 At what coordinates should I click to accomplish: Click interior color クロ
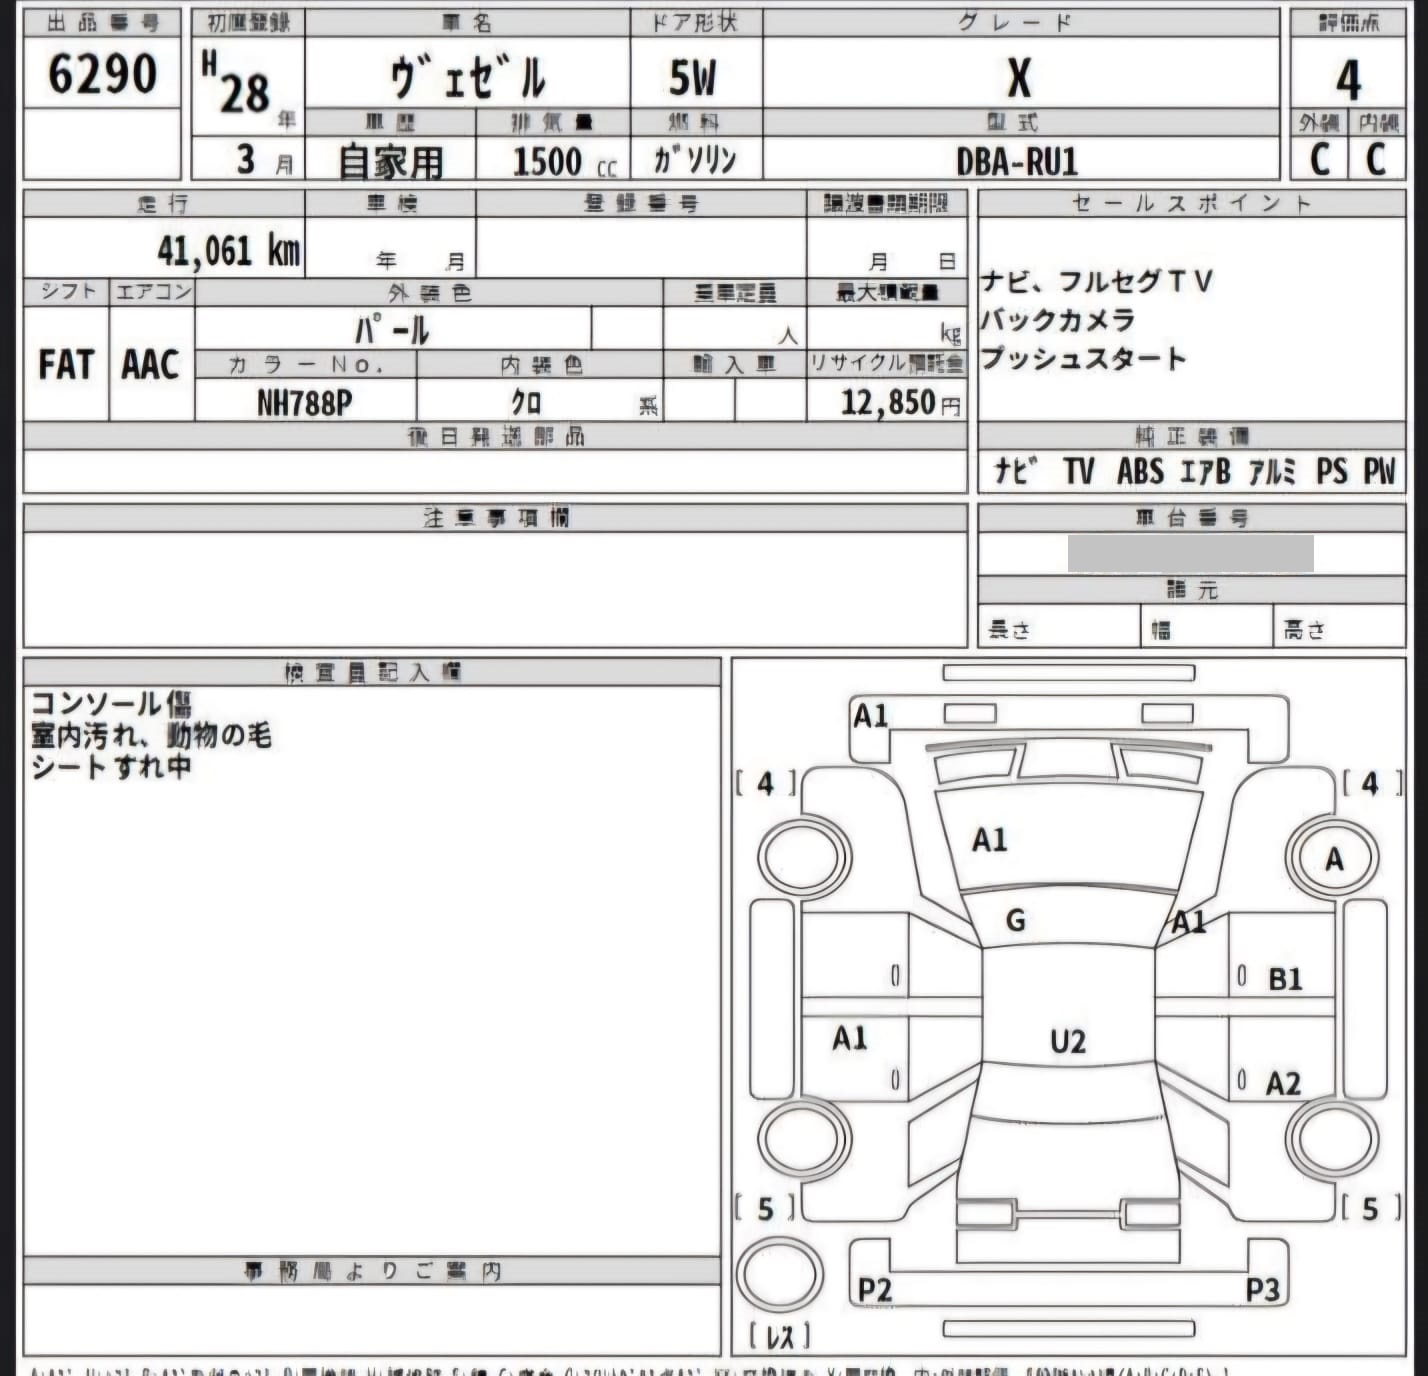(x=526, y=402)
